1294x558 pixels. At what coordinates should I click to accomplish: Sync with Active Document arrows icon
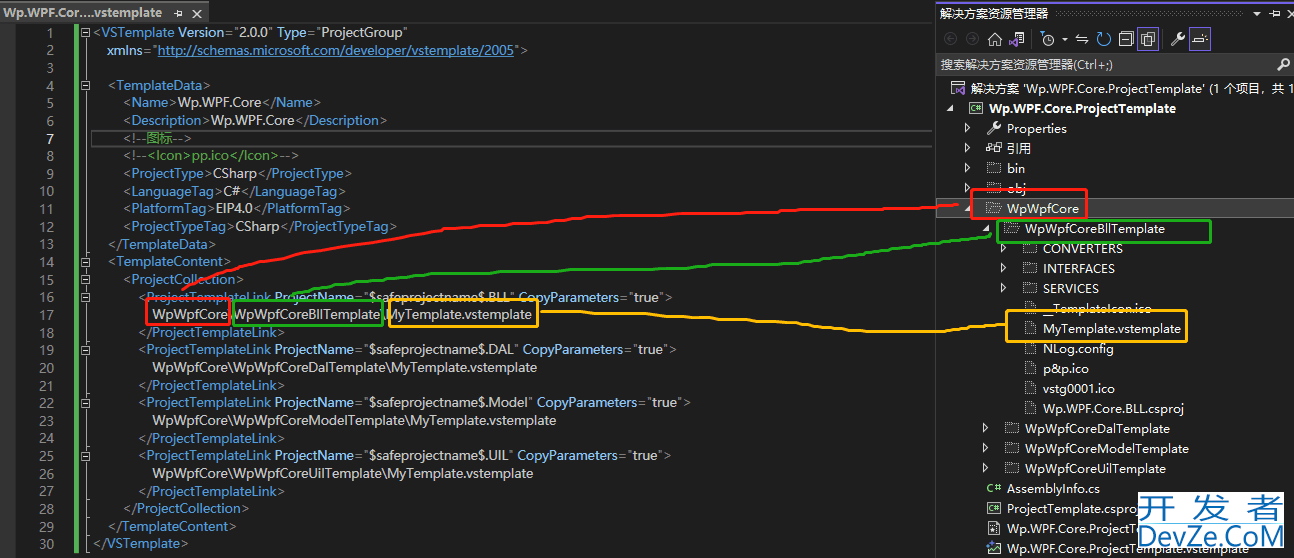[1082, 39]
